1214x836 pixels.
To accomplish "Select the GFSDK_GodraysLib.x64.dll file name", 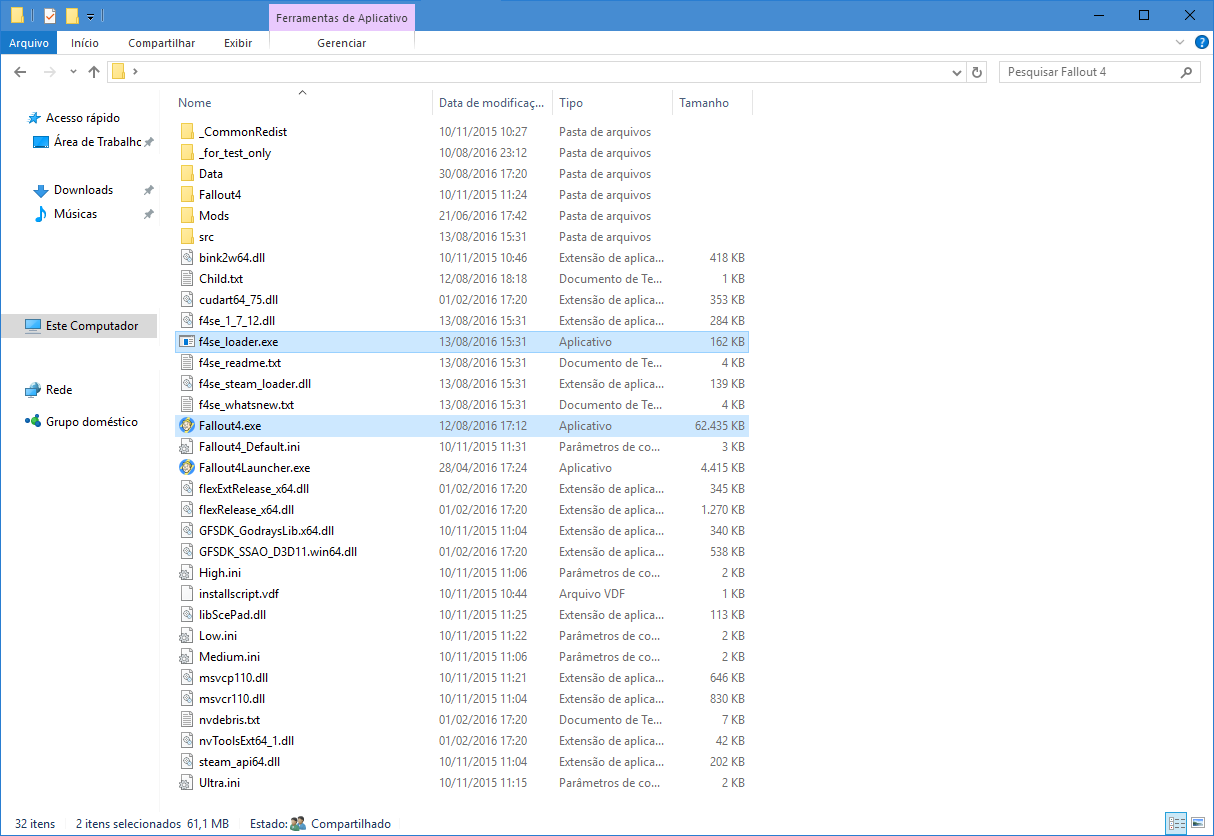I will click(x=266, y=531).
